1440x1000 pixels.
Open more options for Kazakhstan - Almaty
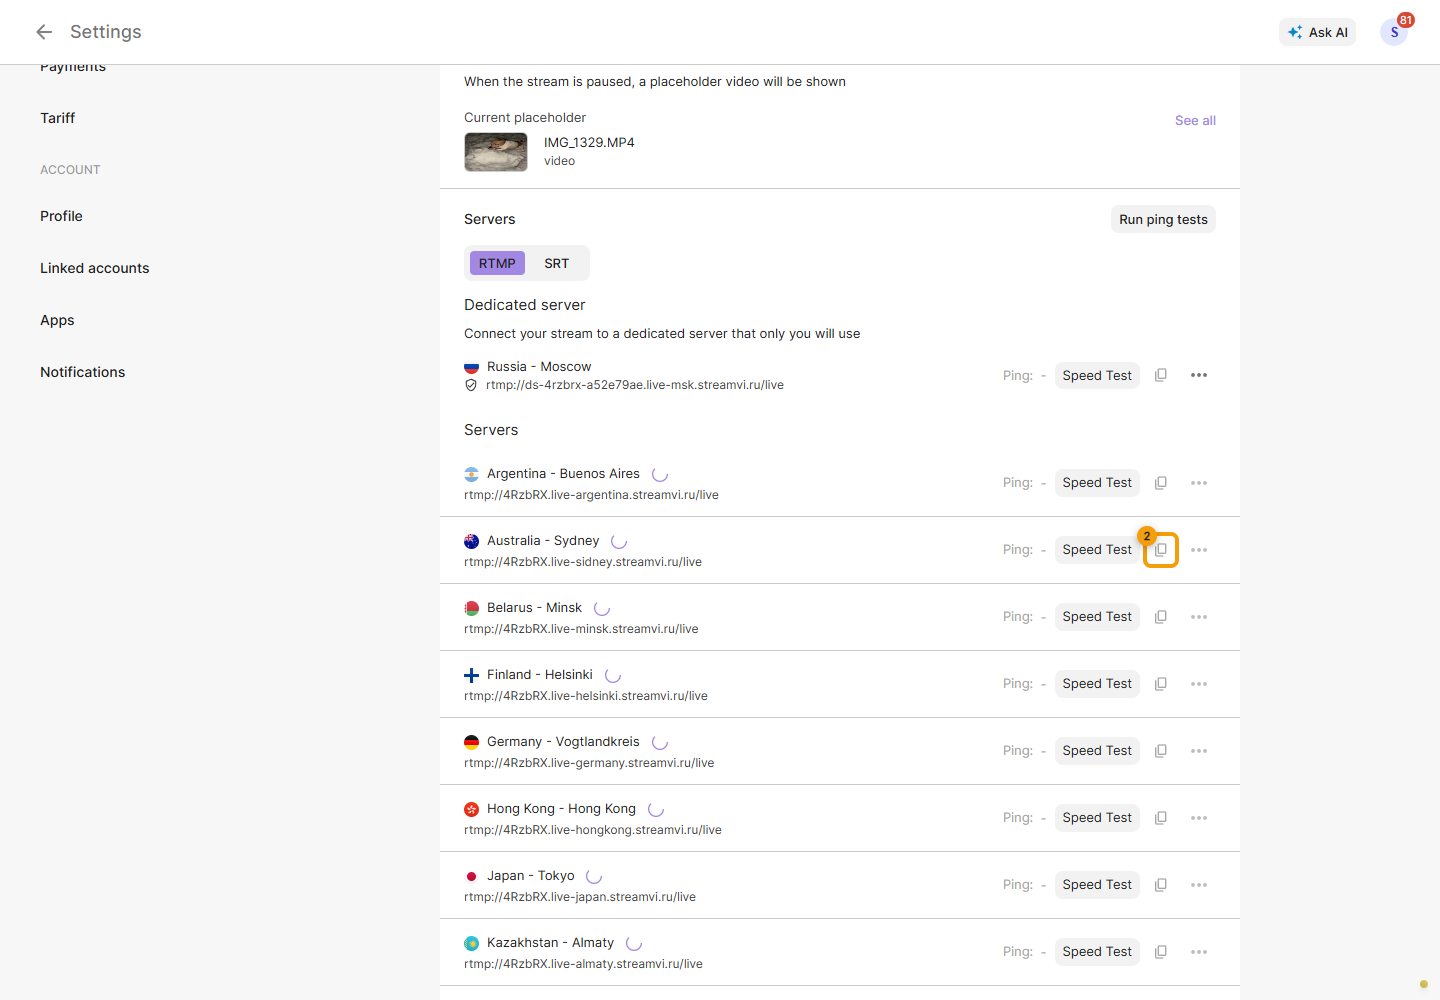1199,952
